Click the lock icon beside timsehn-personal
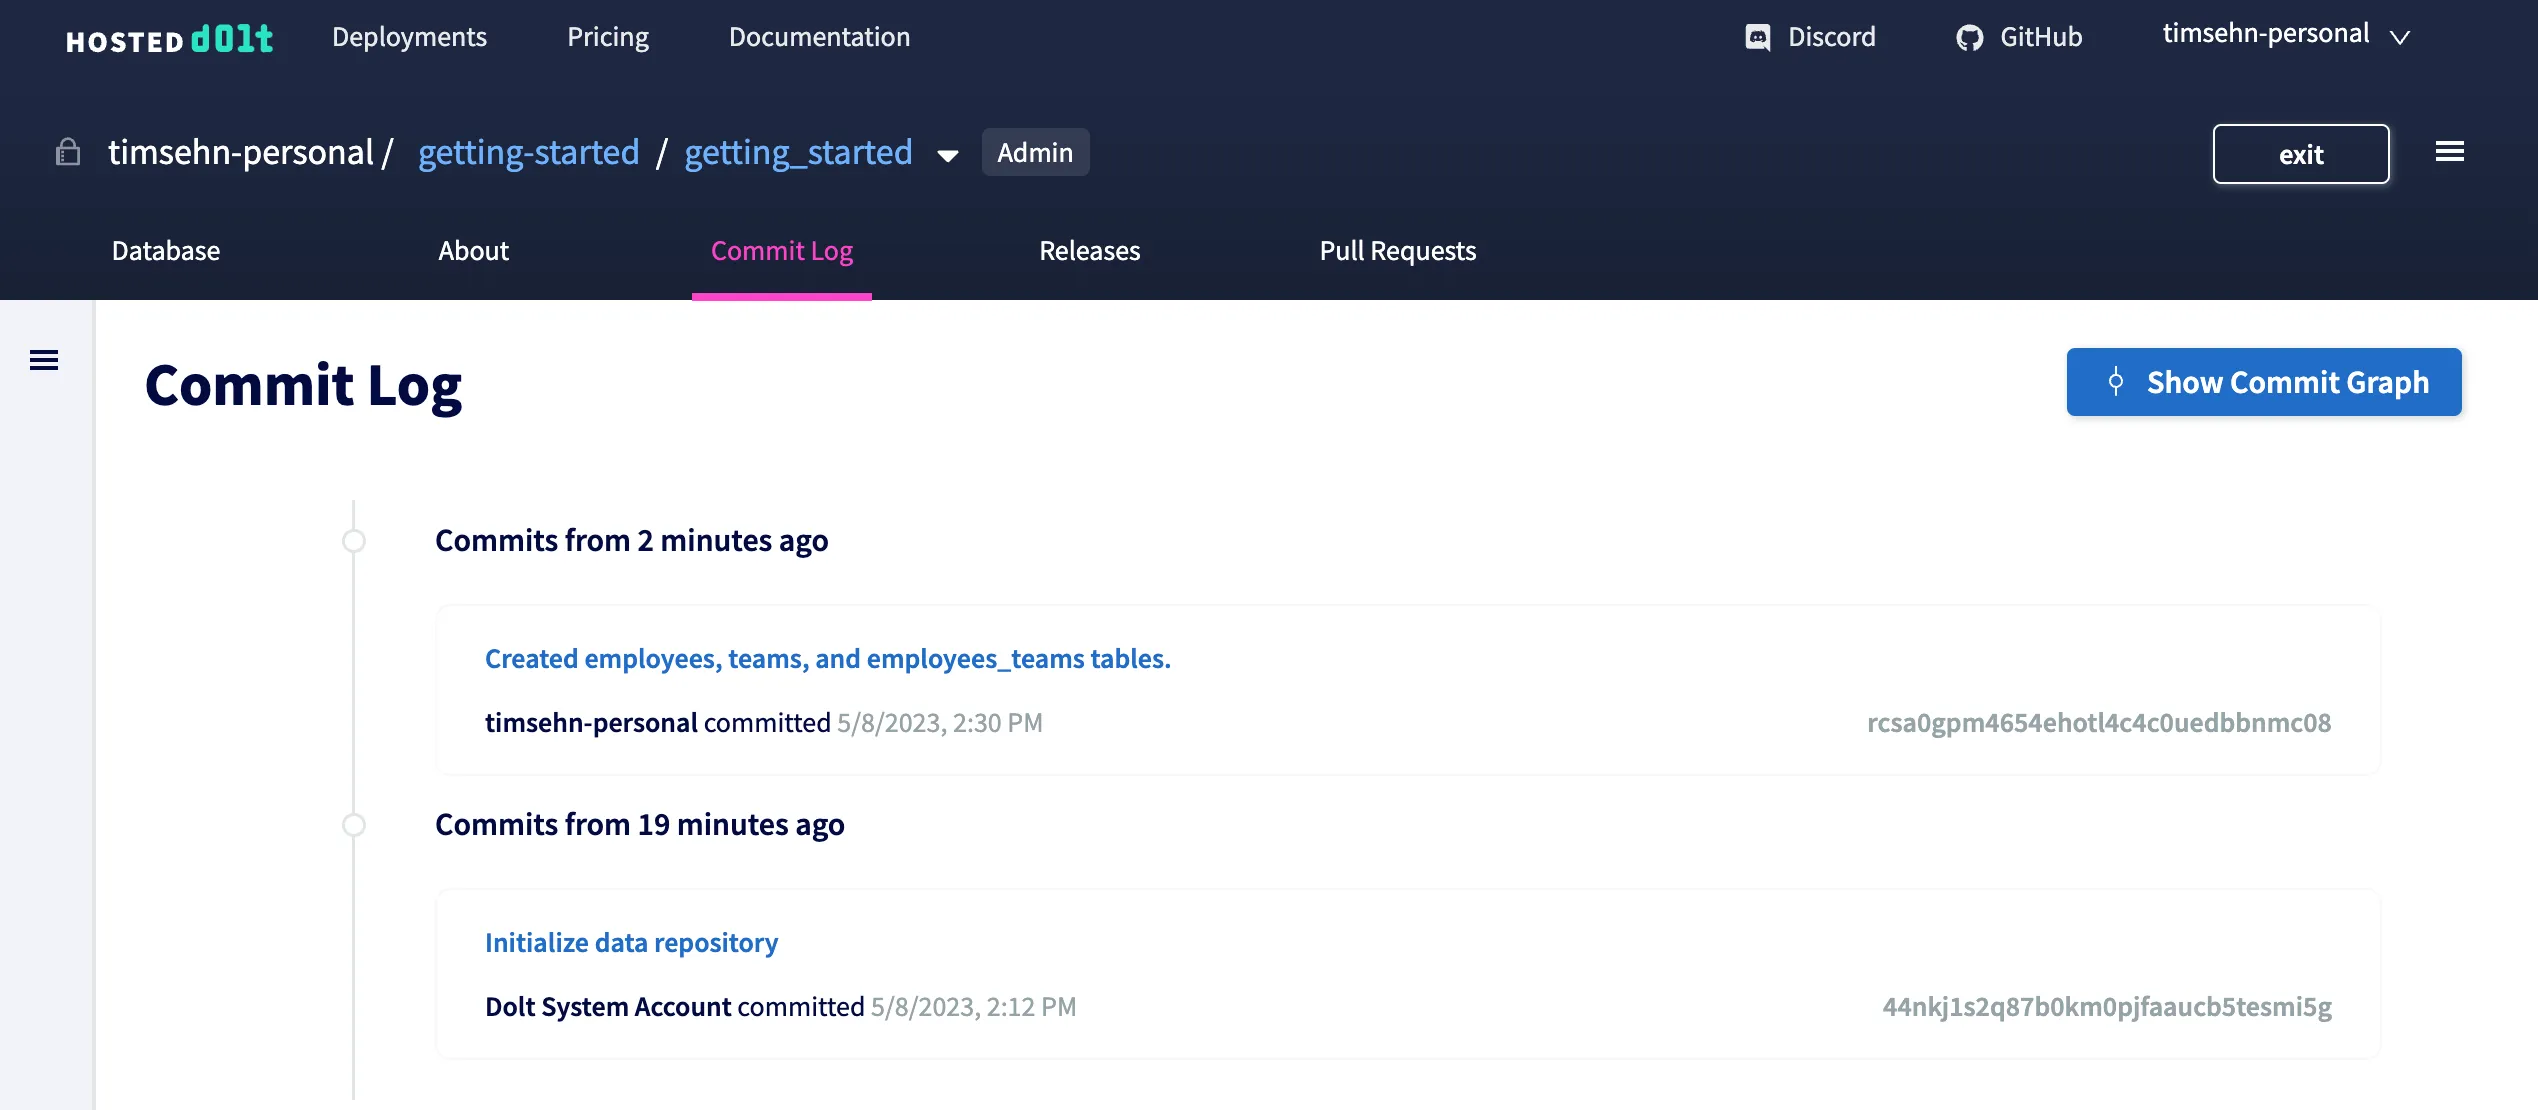 68,152
